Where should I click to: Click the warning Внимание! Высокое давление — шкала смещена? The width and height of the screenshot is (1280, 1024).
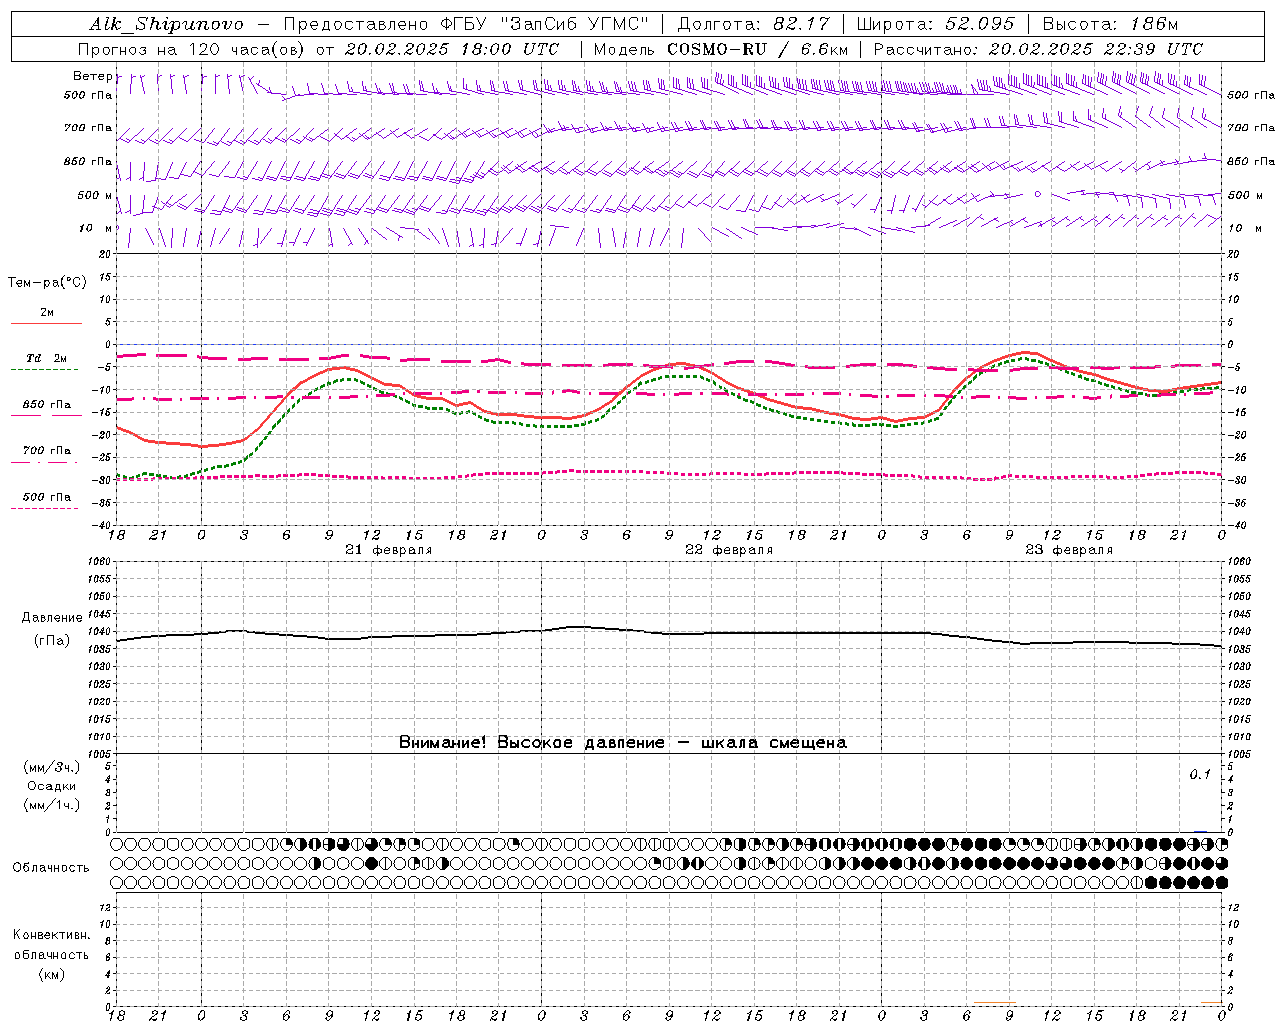pos(623,743)
